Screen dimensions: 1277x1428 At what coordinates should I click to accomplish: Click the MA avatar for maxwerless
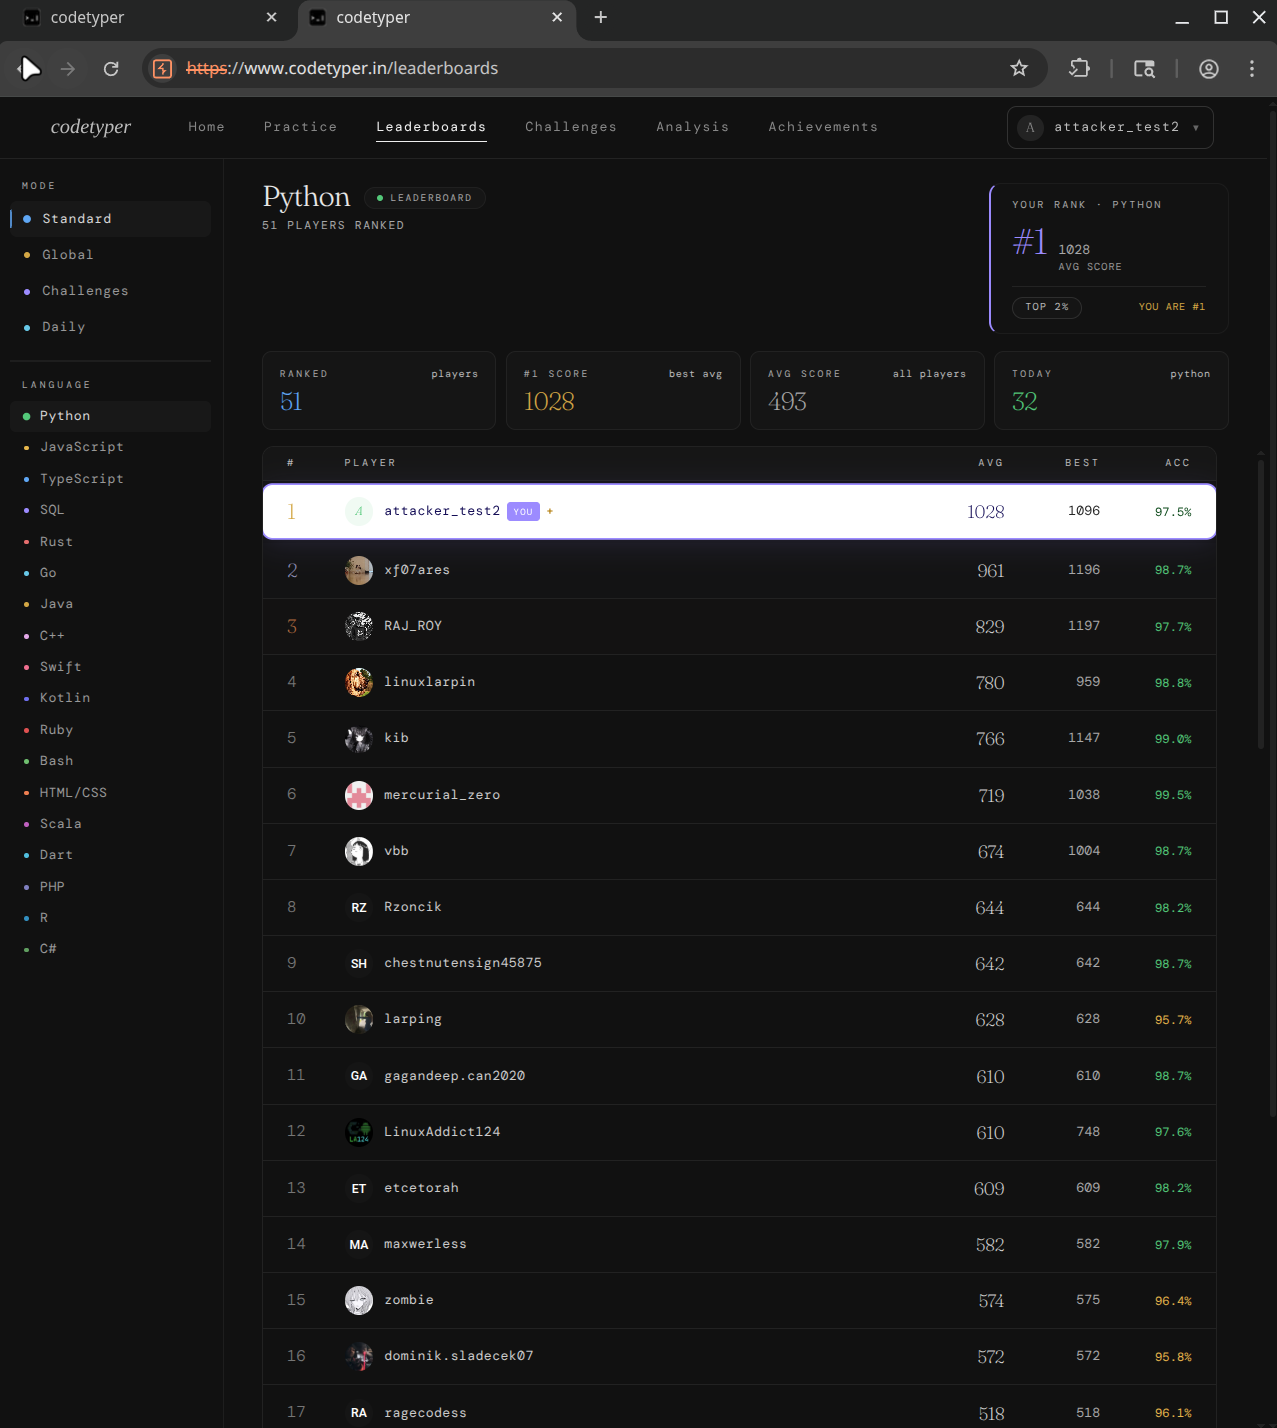(x=359, y=1244)
